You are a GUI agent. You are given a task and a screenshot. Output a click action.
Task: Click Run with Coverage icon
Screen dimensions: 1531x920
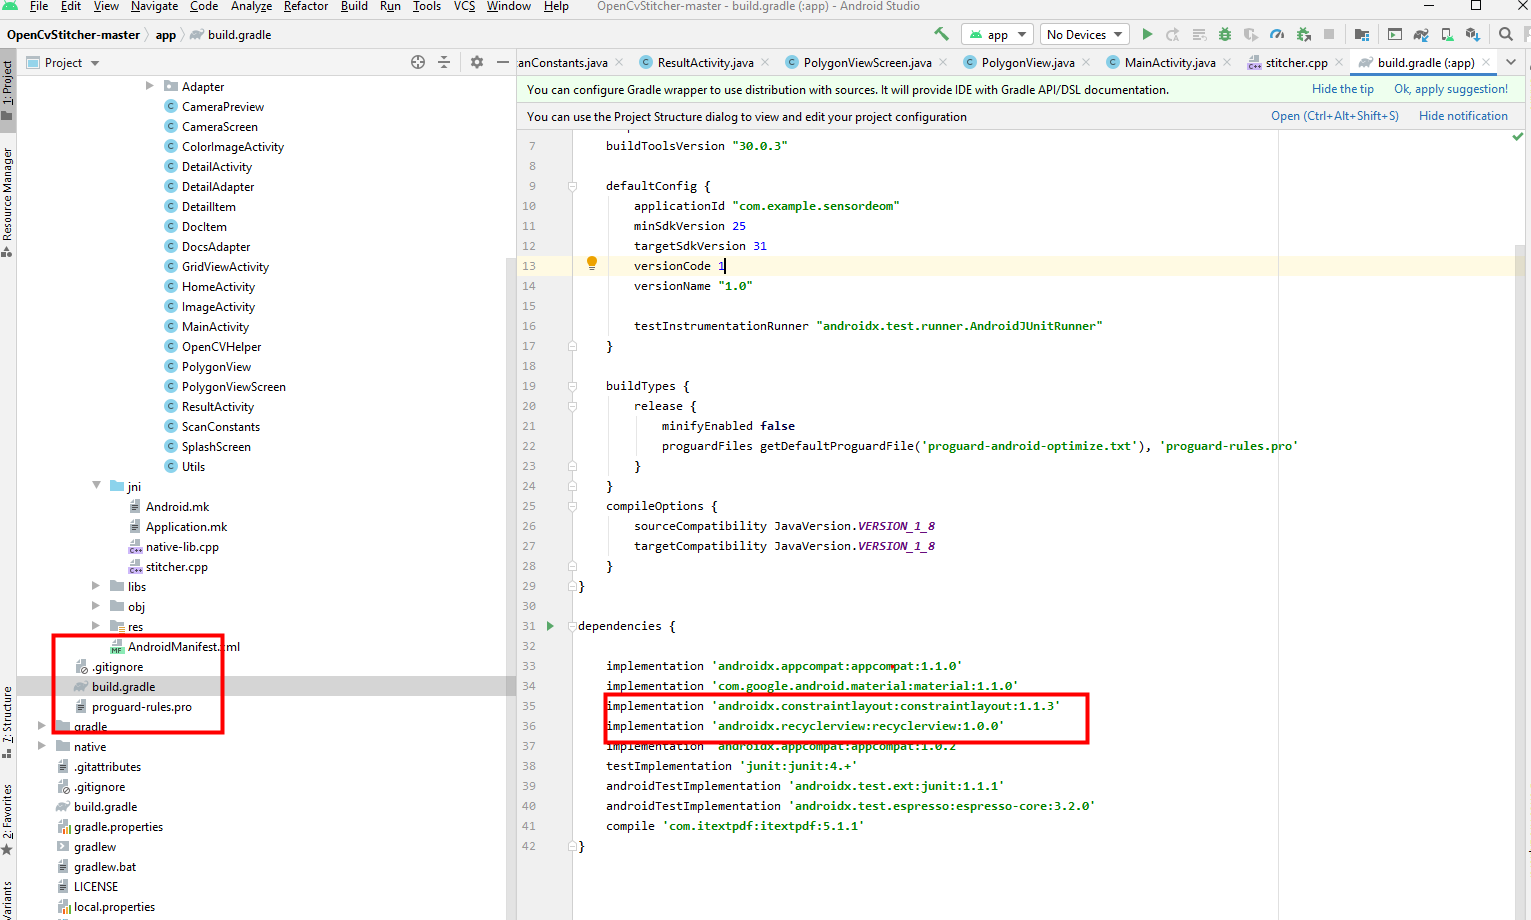[x=1250, y=35]
